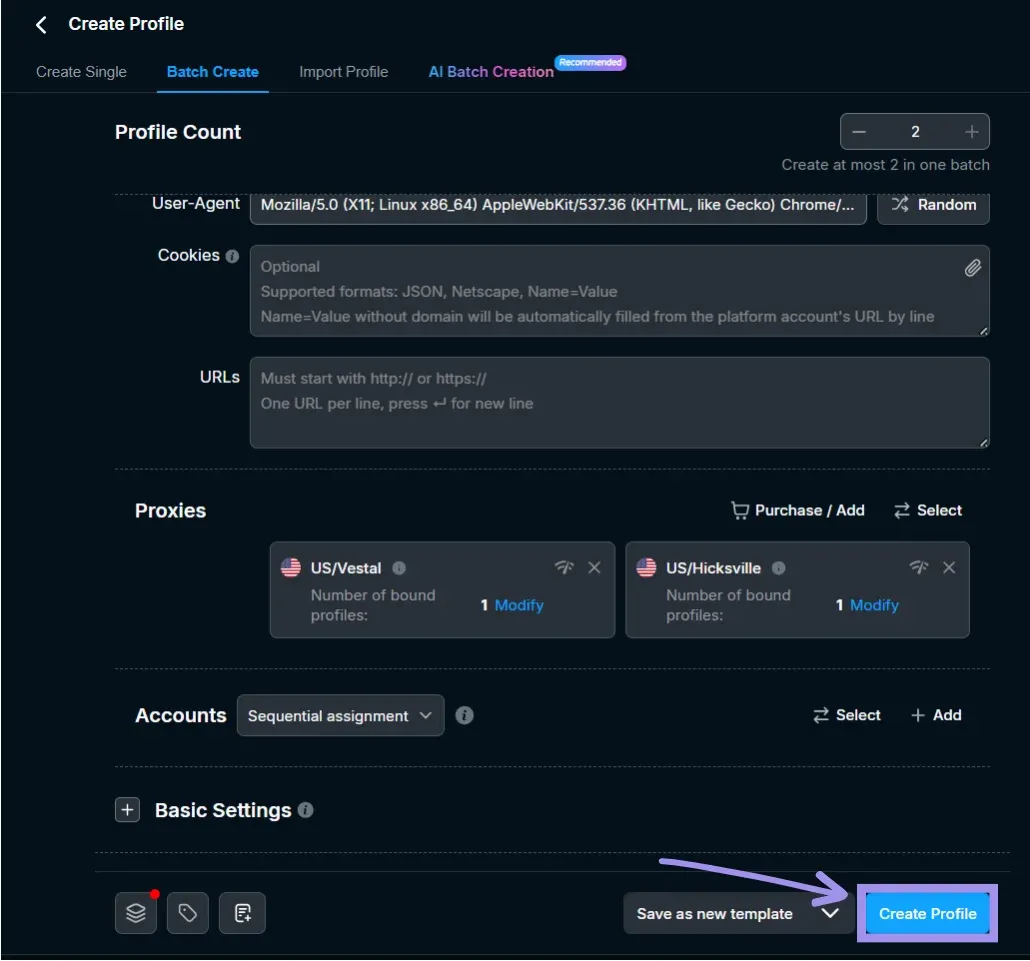Show Basic Settings info tooltip
The image size is (1030, 961).
click(x=305, y=811)
